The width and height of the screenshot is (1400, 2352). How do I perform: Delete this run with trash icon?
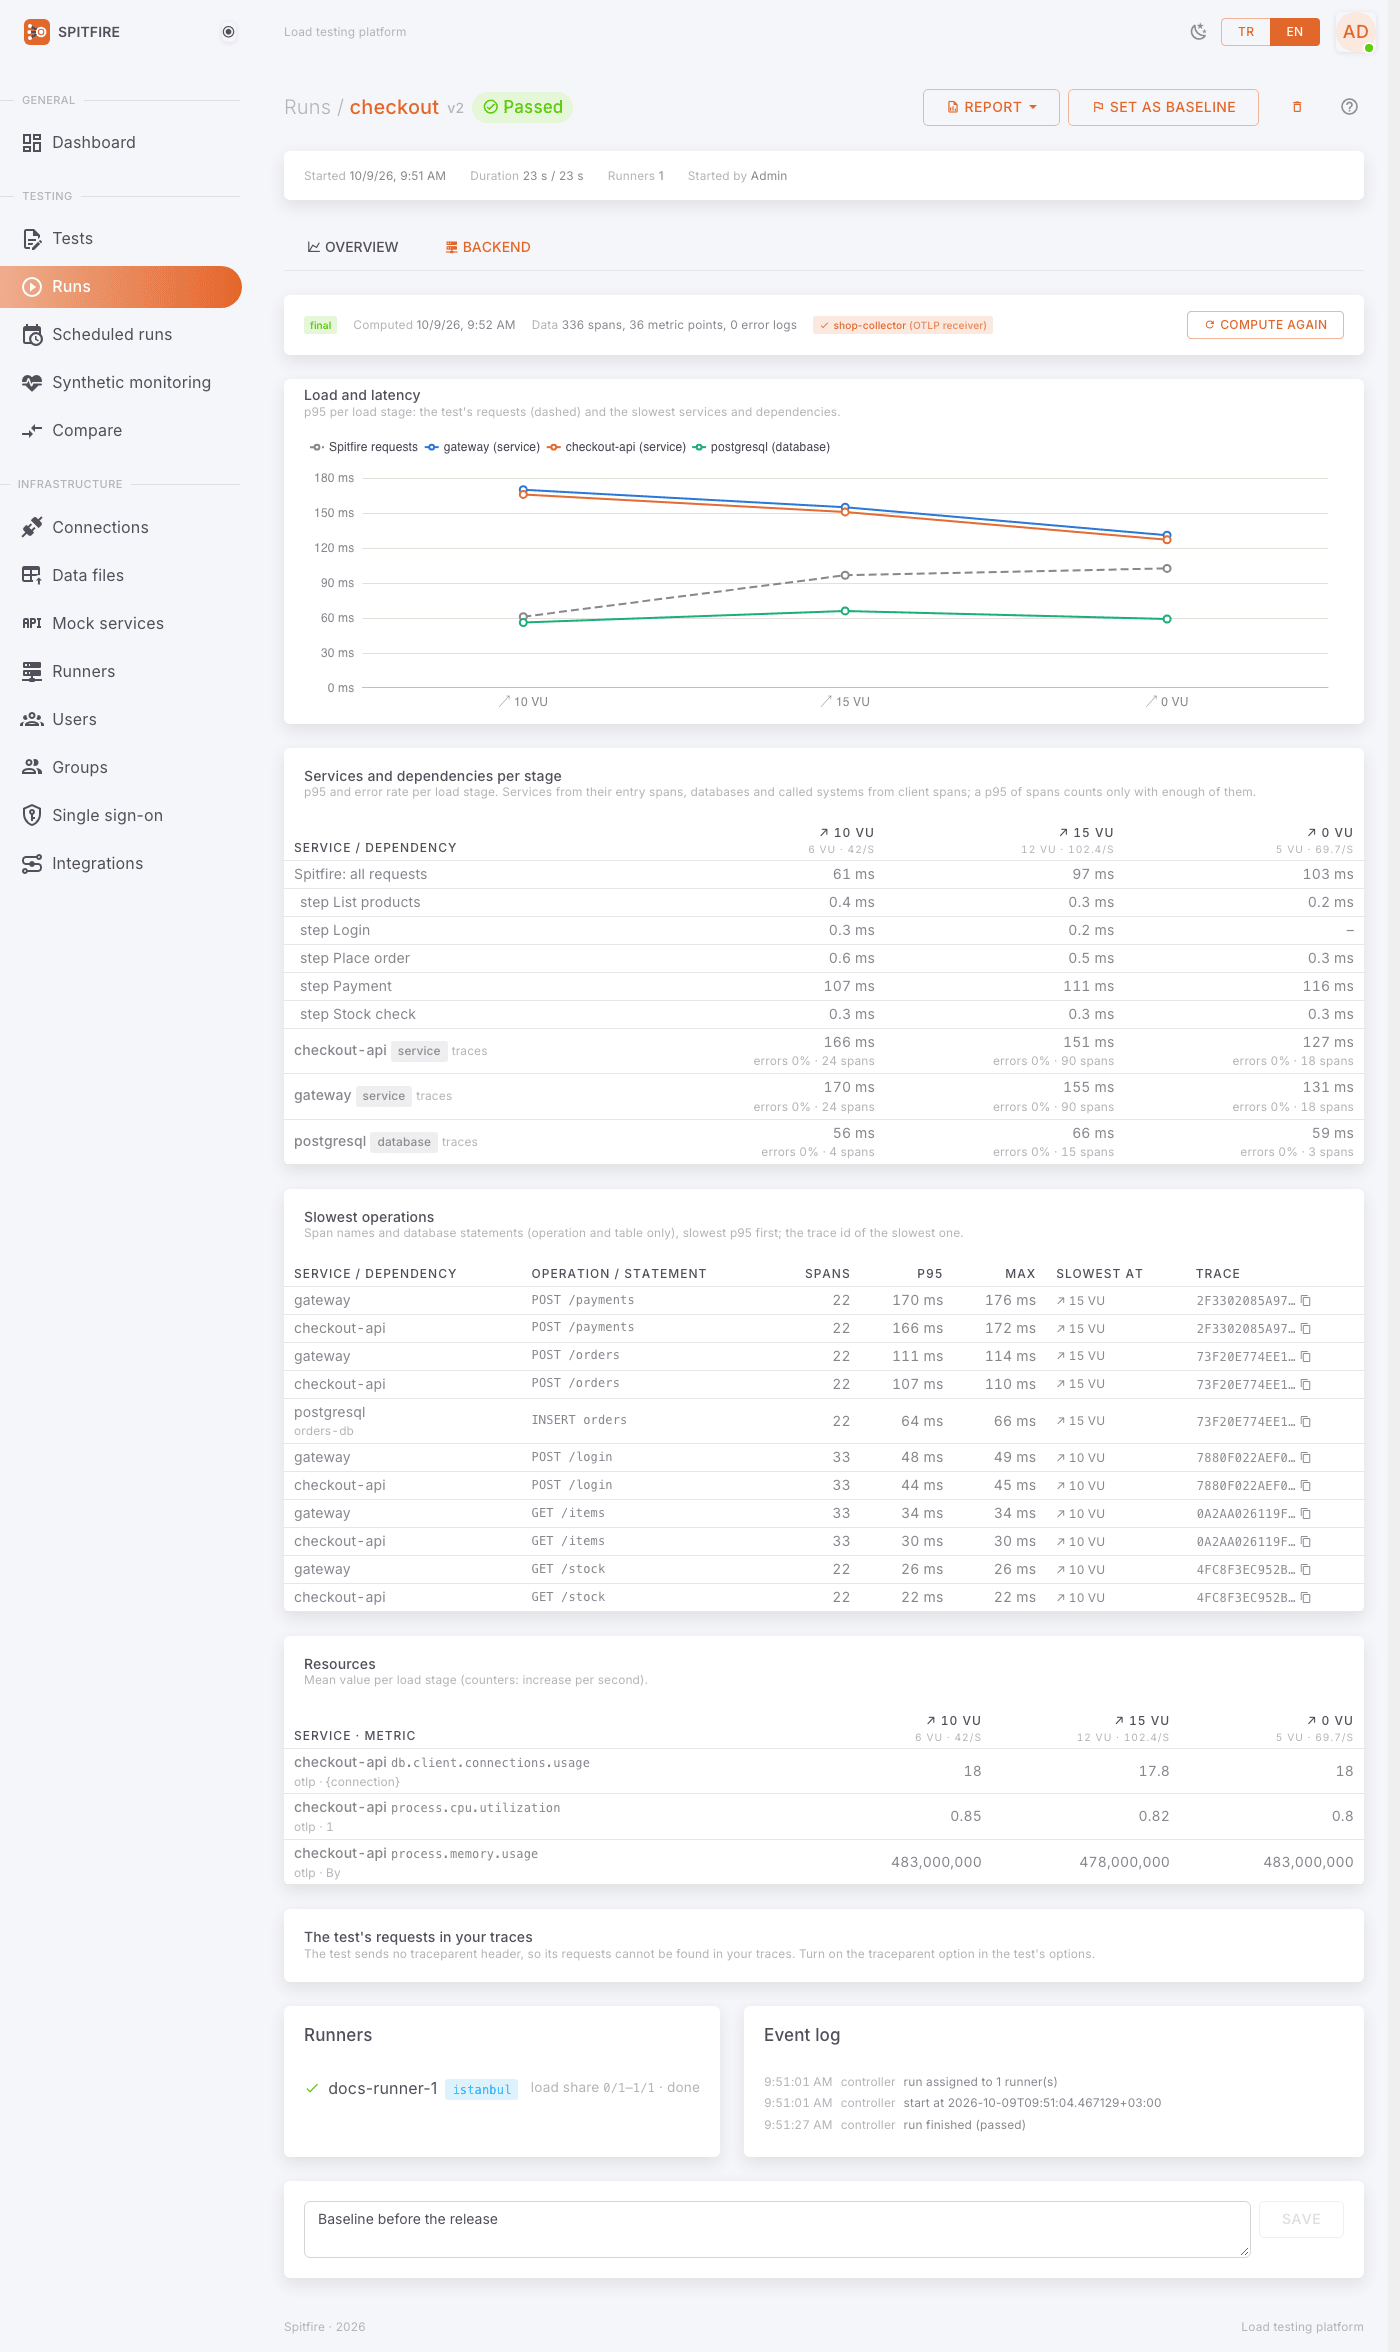click(1297, 107)
